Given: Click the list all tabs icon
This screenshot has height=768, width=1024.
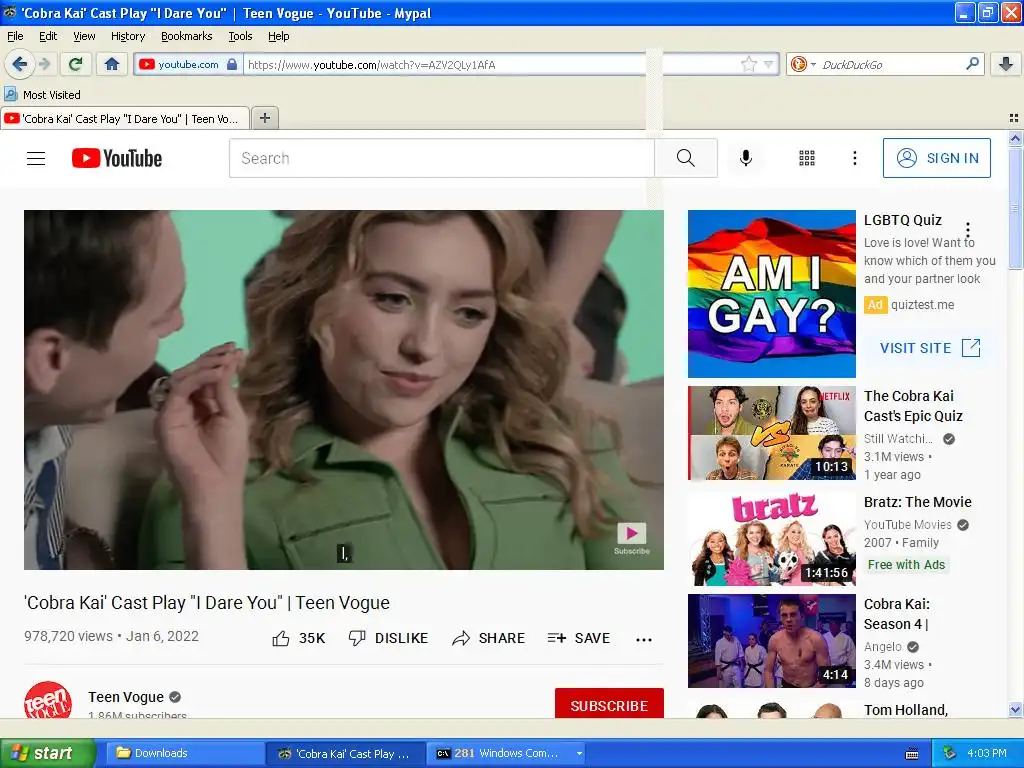Looking at the screenshot, I should tap(1014, 118).
